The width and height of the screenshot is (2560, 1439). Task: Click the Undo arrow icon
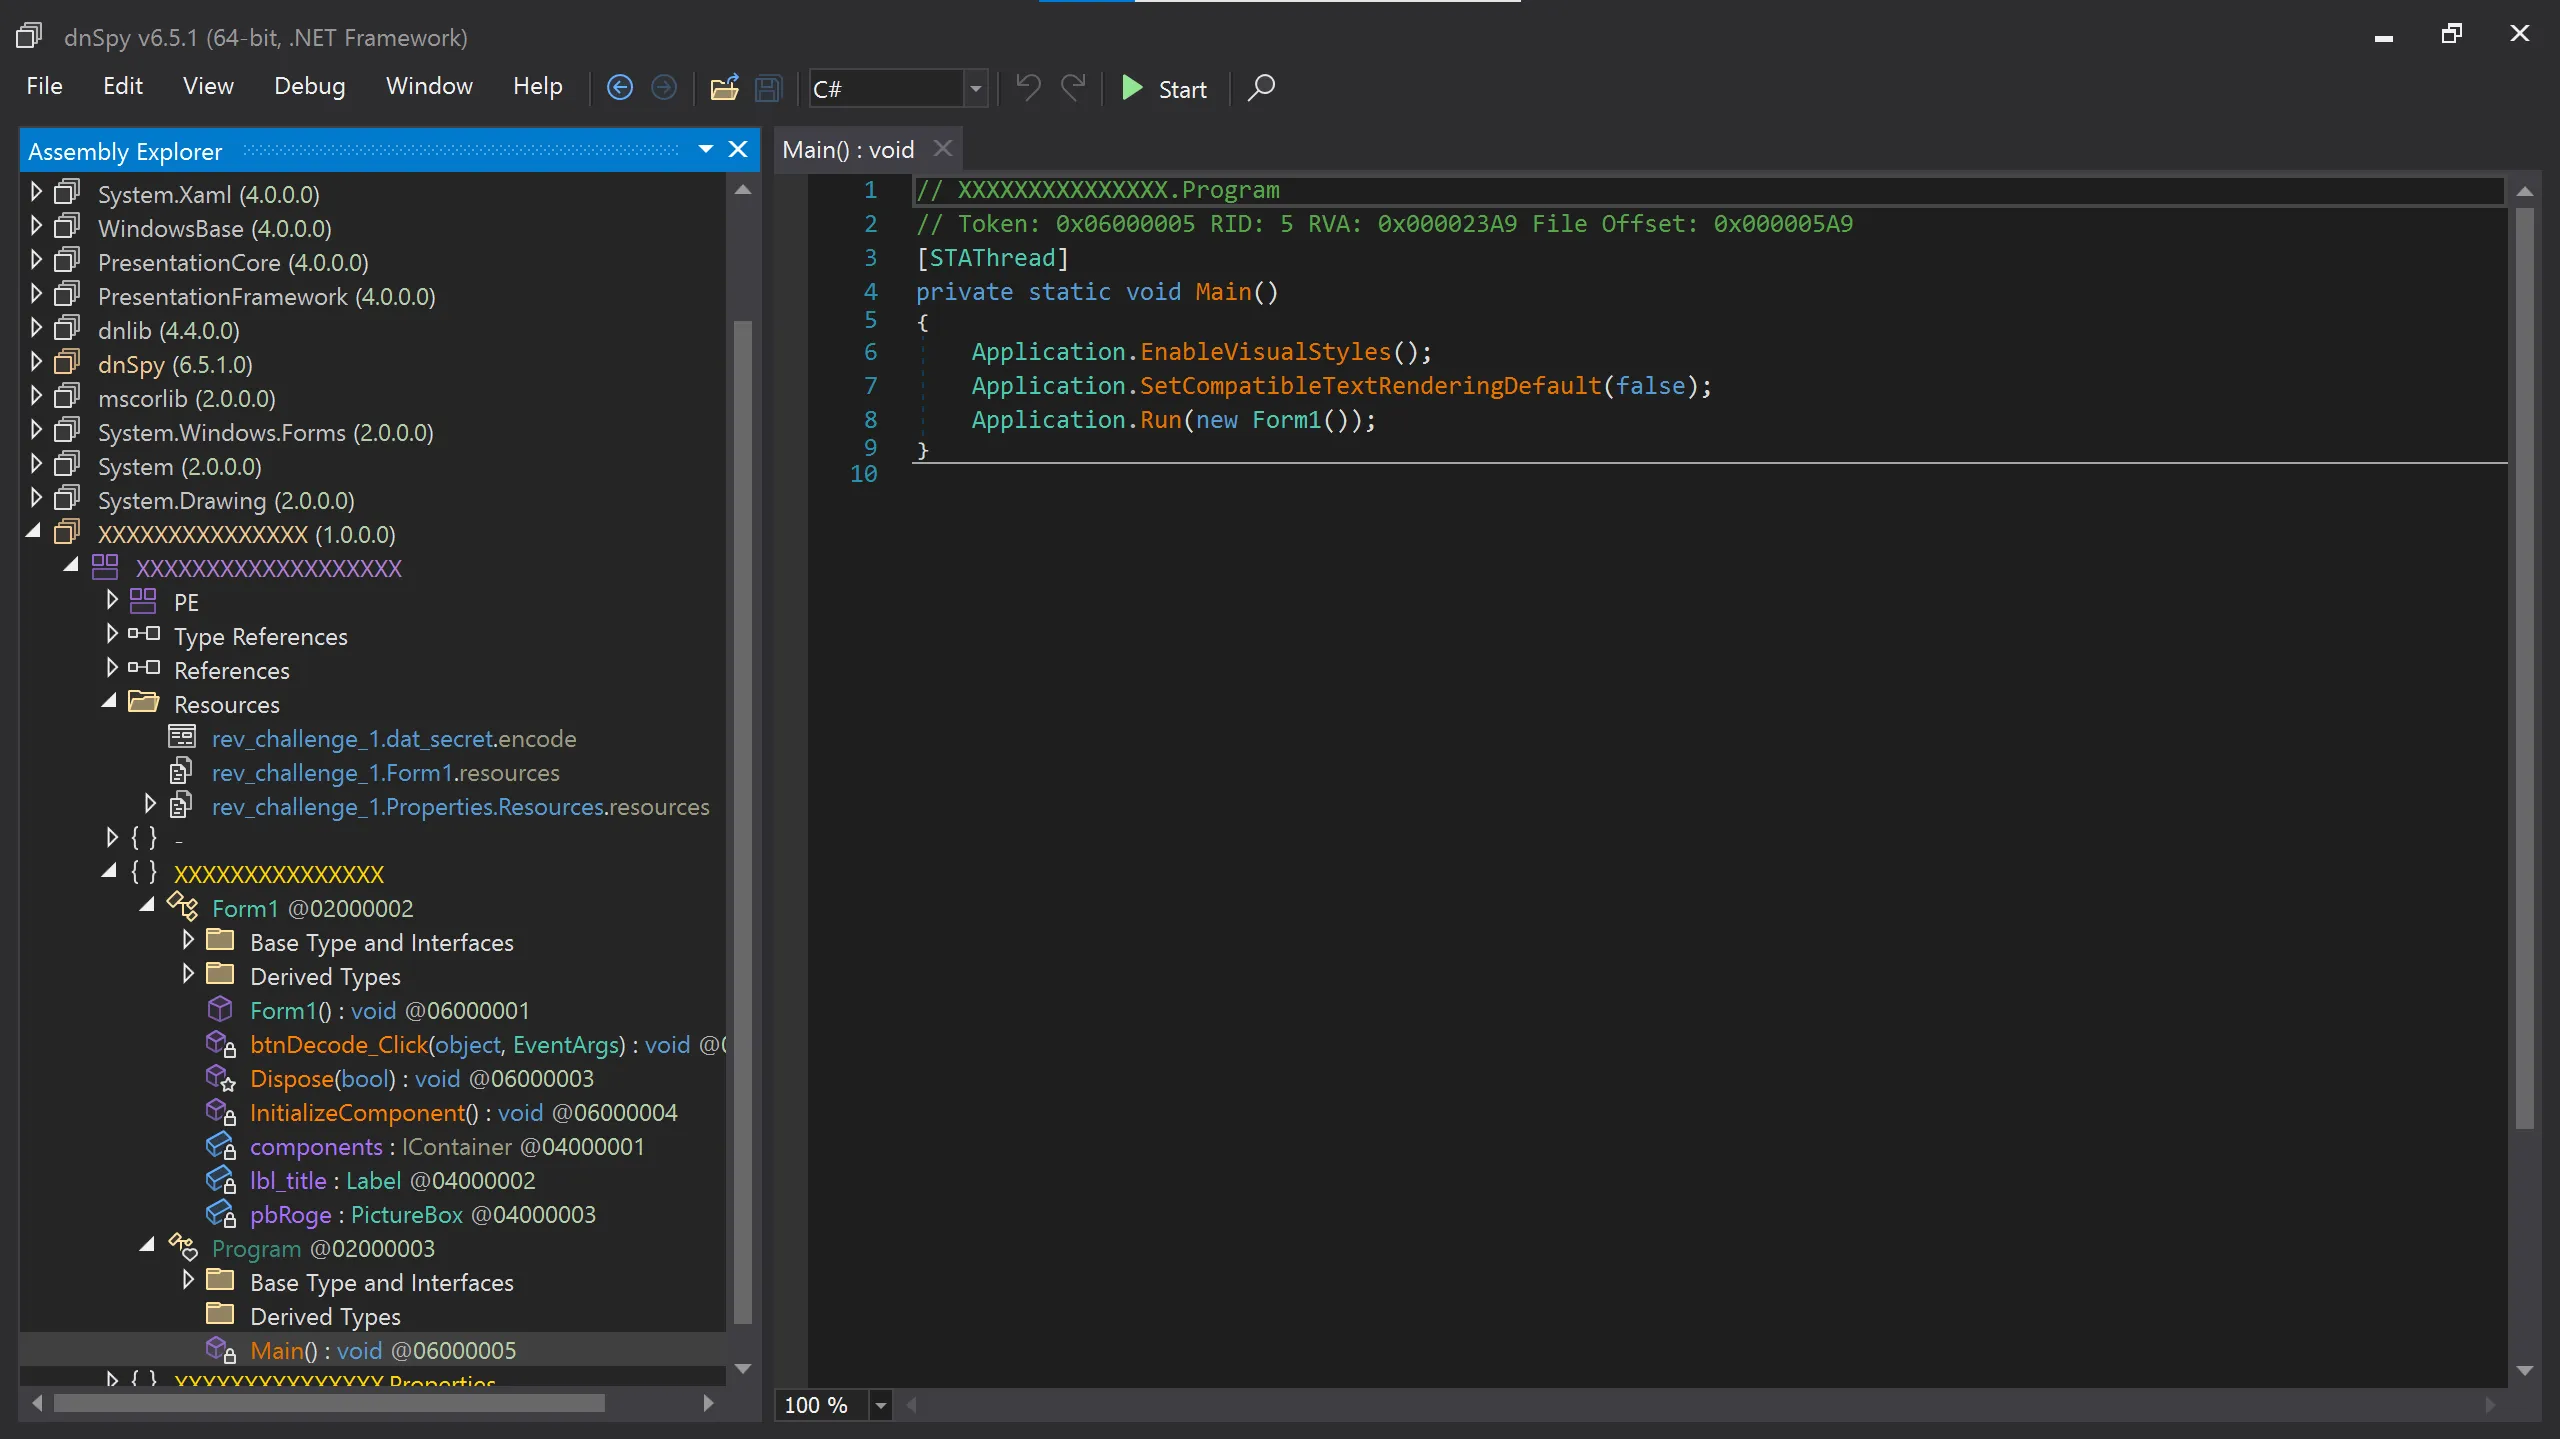pyautogui.click(x=1028, y=88)
